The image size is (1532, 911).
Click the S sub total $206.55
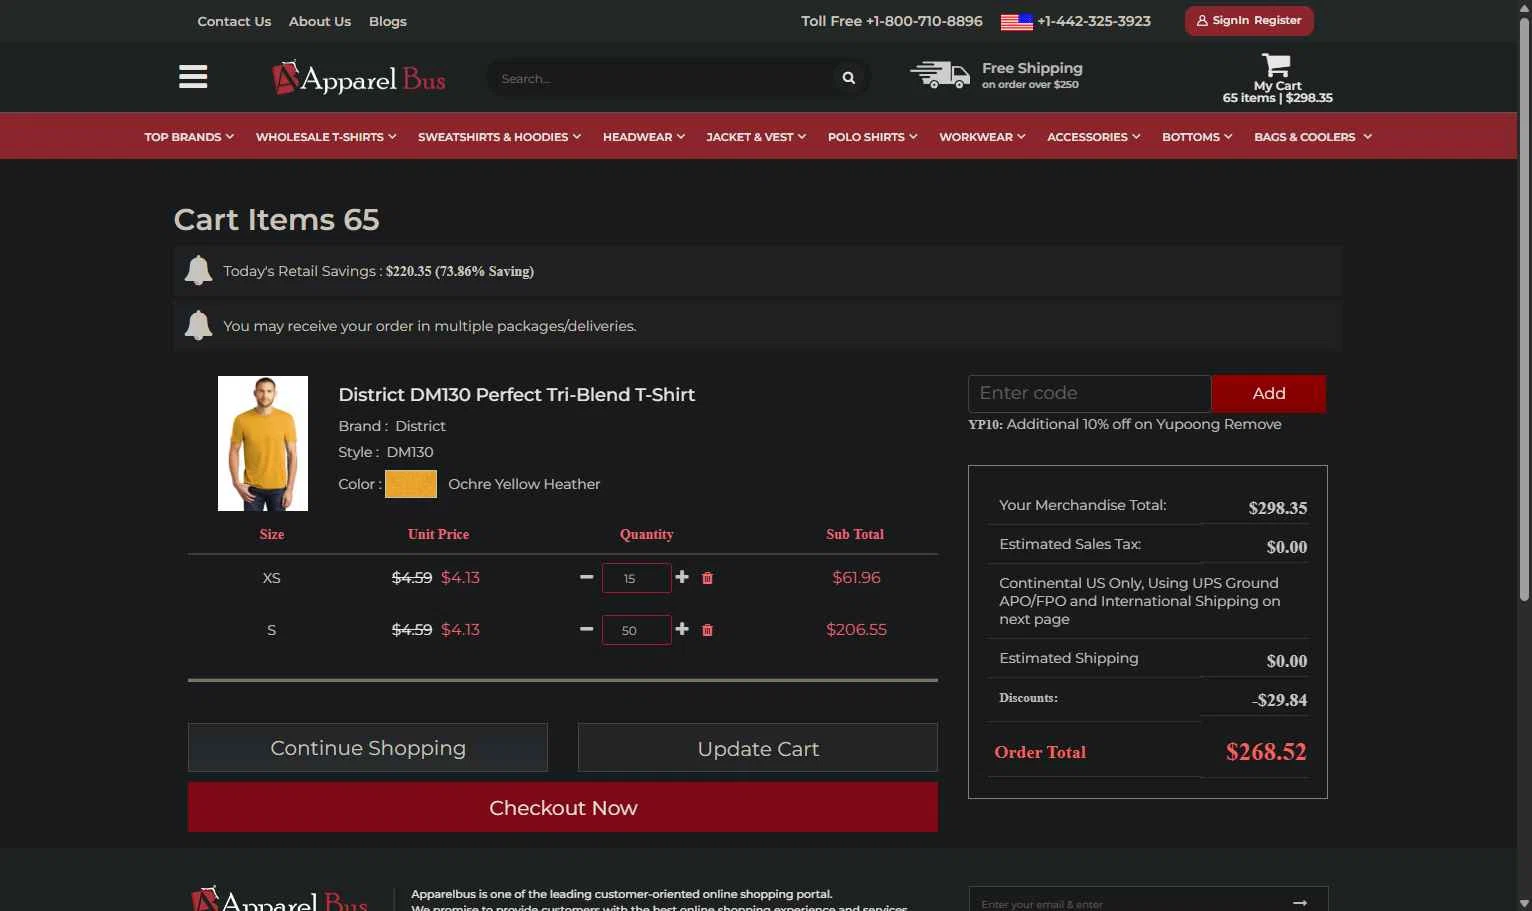click(x=856, y=629)
